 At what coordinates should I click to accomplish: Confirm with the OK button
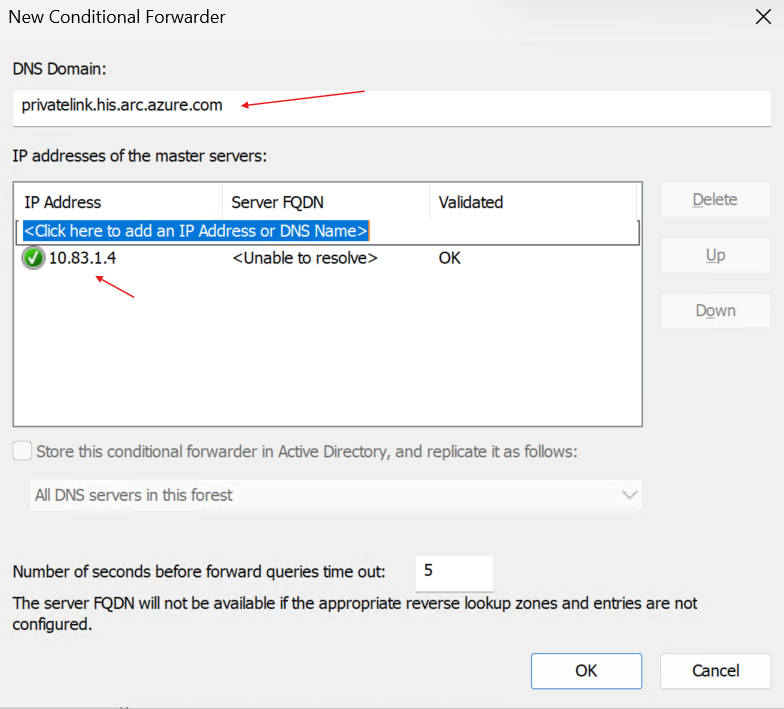pos(586,670)
